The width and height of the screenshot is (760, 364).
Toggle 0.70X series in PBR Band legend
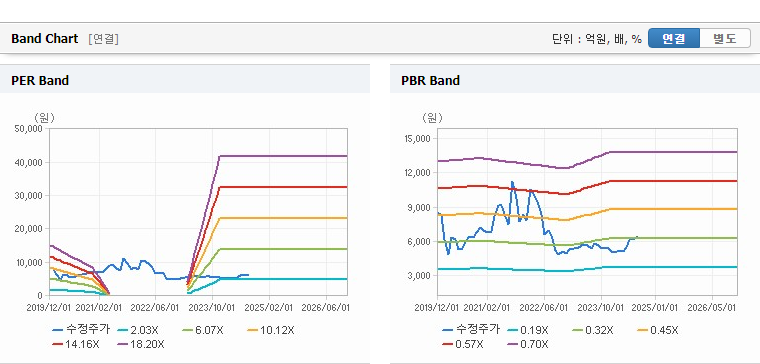click(527, 344)
